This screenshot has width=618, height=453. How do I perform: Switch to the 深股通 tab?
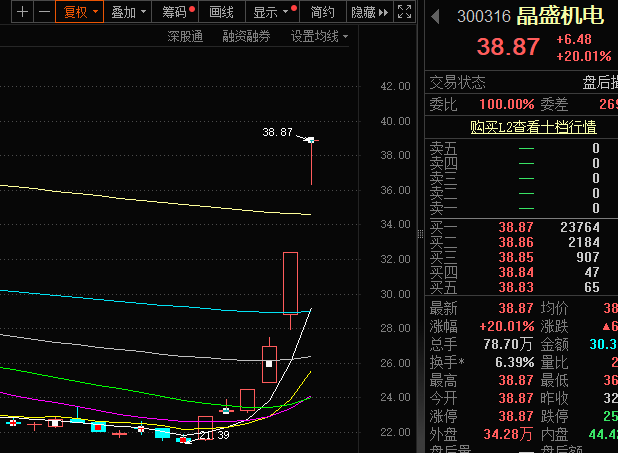(x=185, y=37)
